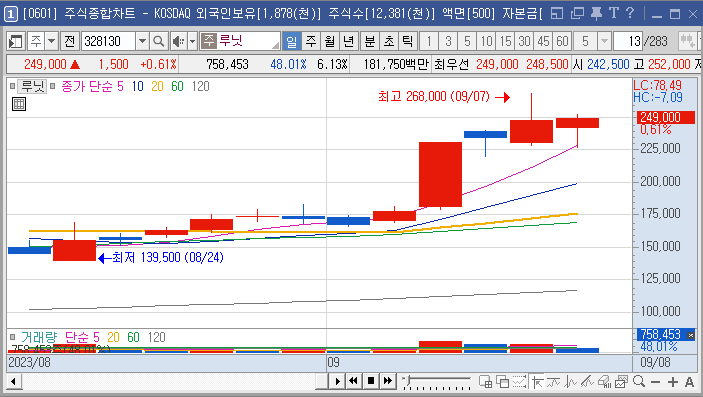Open the 주 market type dropdown arrow
The width and height of the screenshot is (703, 397).
tap(52, 42)
